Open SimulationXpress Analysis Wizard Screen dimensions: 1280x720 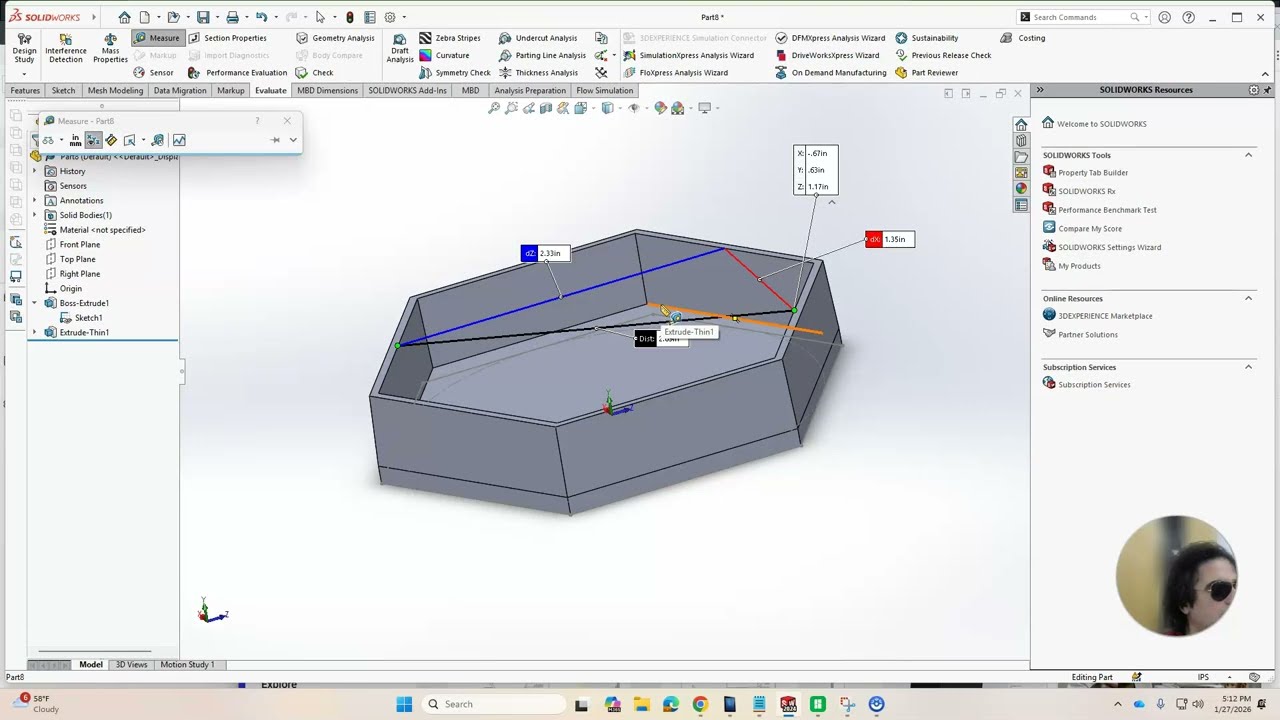[x=689, y=55]
